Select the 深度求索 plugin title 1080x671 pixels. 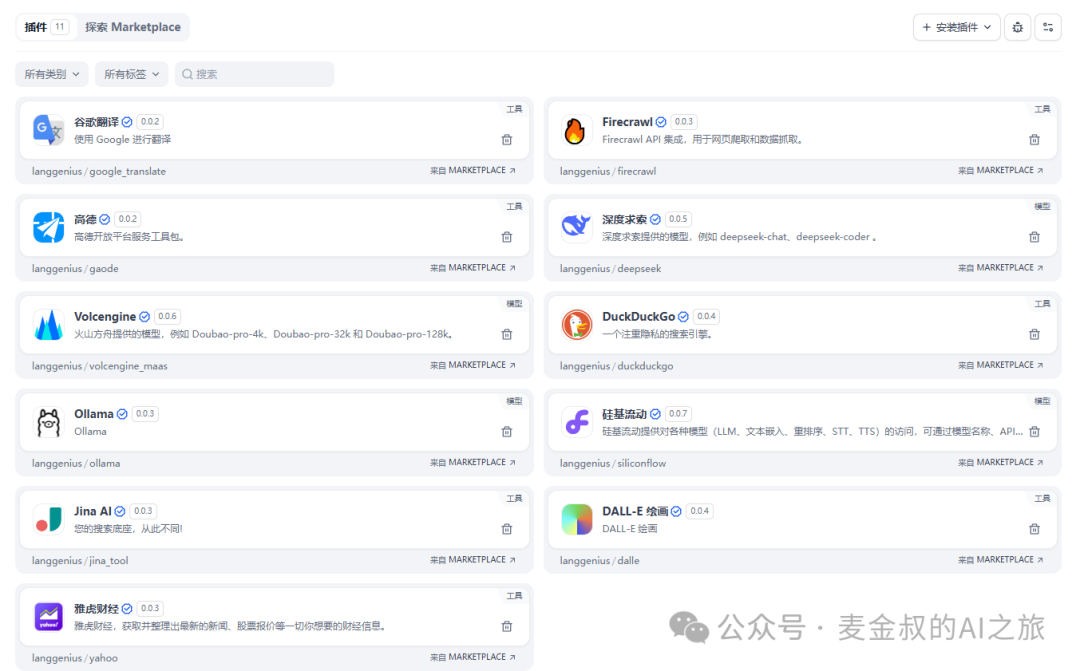(624, 219)
